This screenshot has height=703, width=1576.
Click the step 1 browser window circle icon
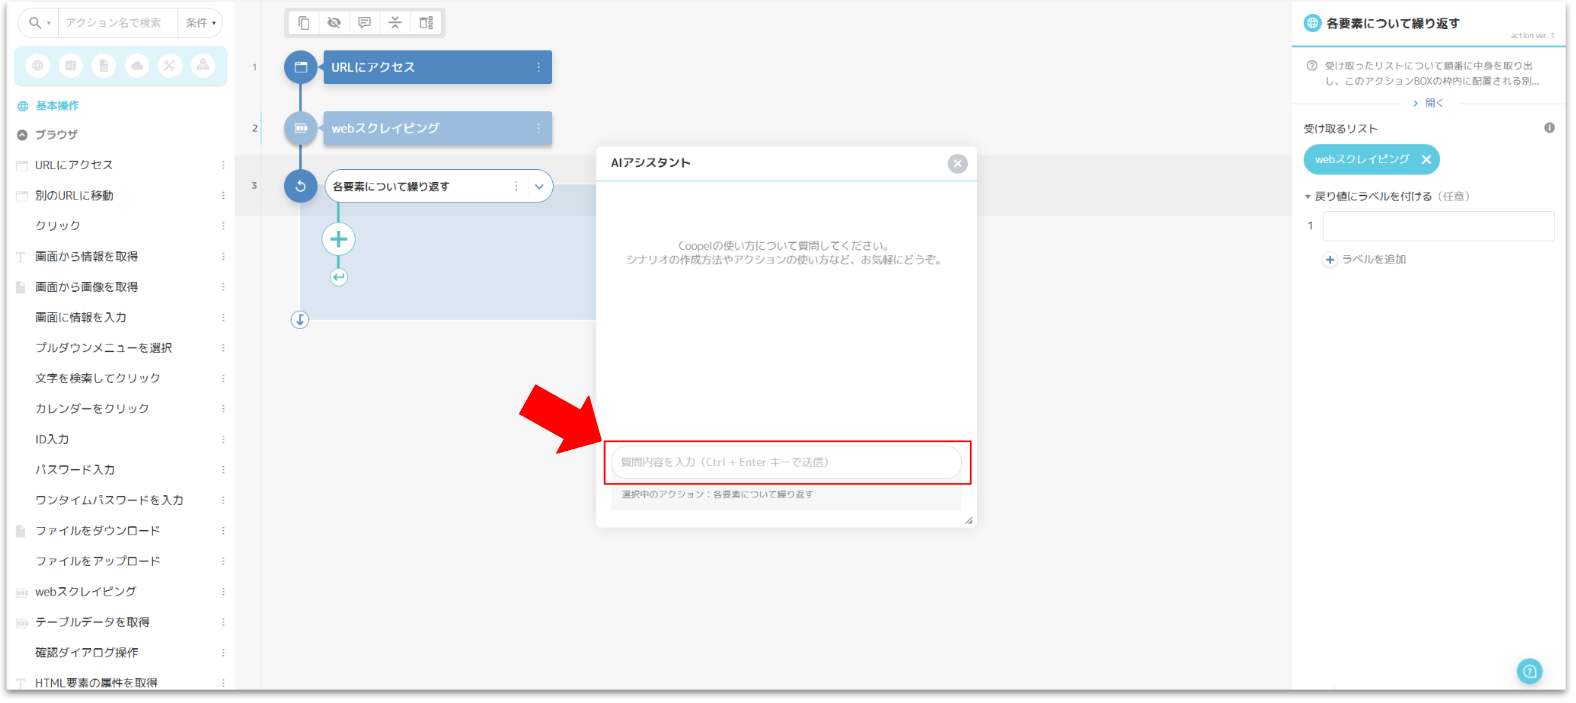[300, 67]
